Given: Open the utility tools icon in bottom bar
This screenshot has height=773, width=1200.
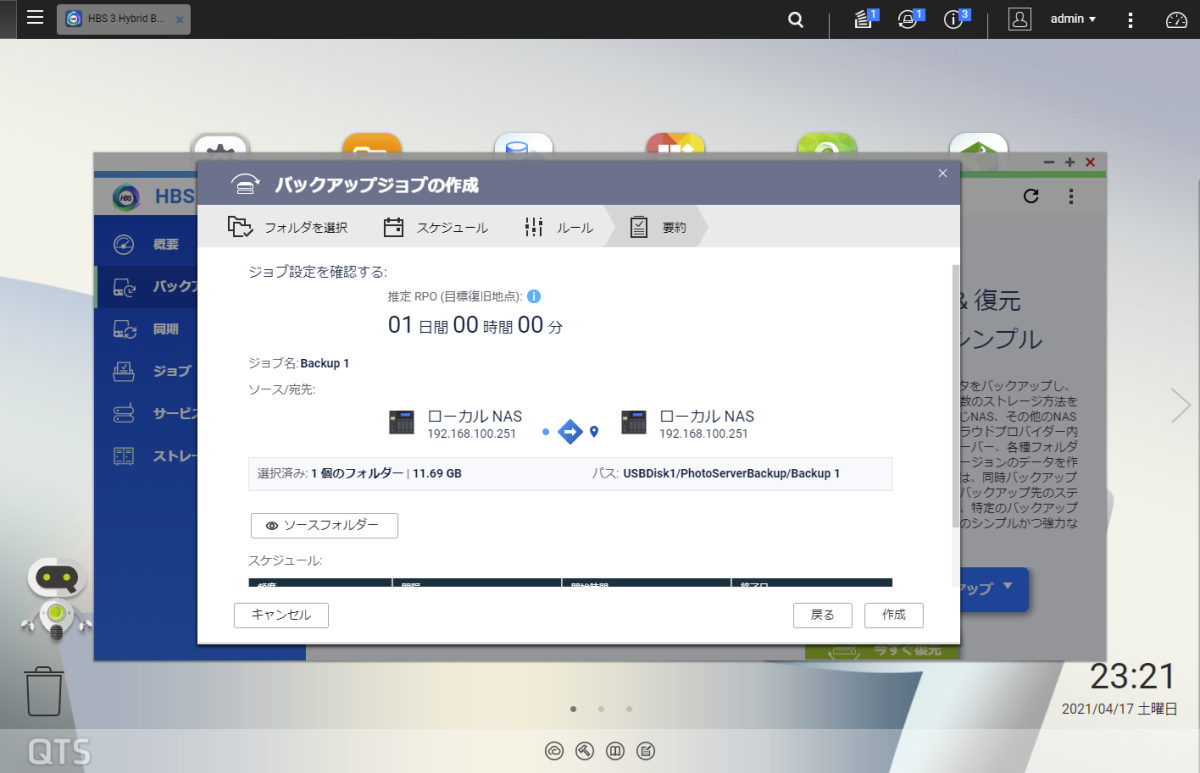Looking at the screenshot, I should point(585,751).
